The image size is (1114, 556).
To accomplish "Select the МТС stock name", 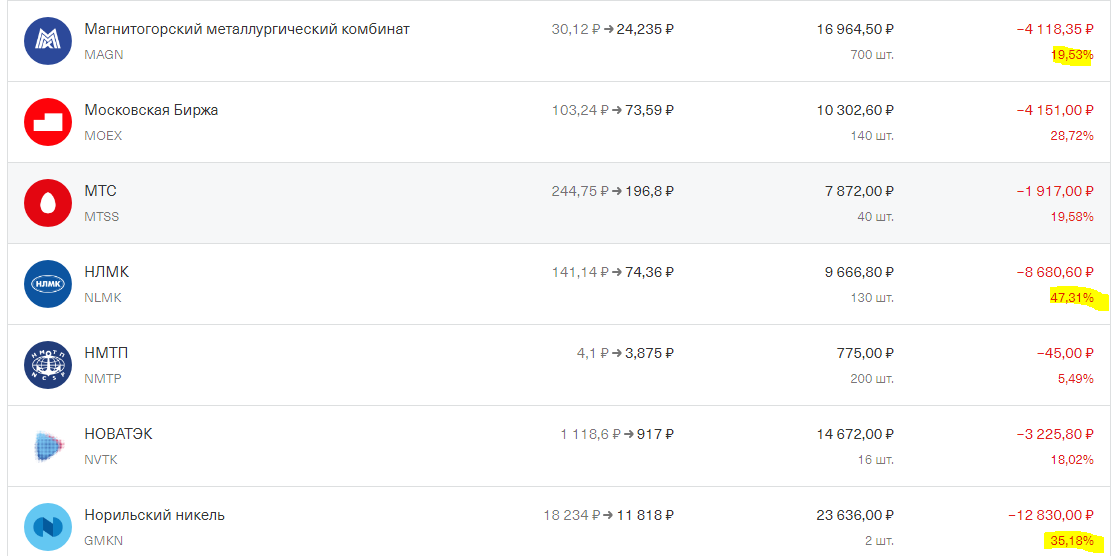I will click(101, 191).
